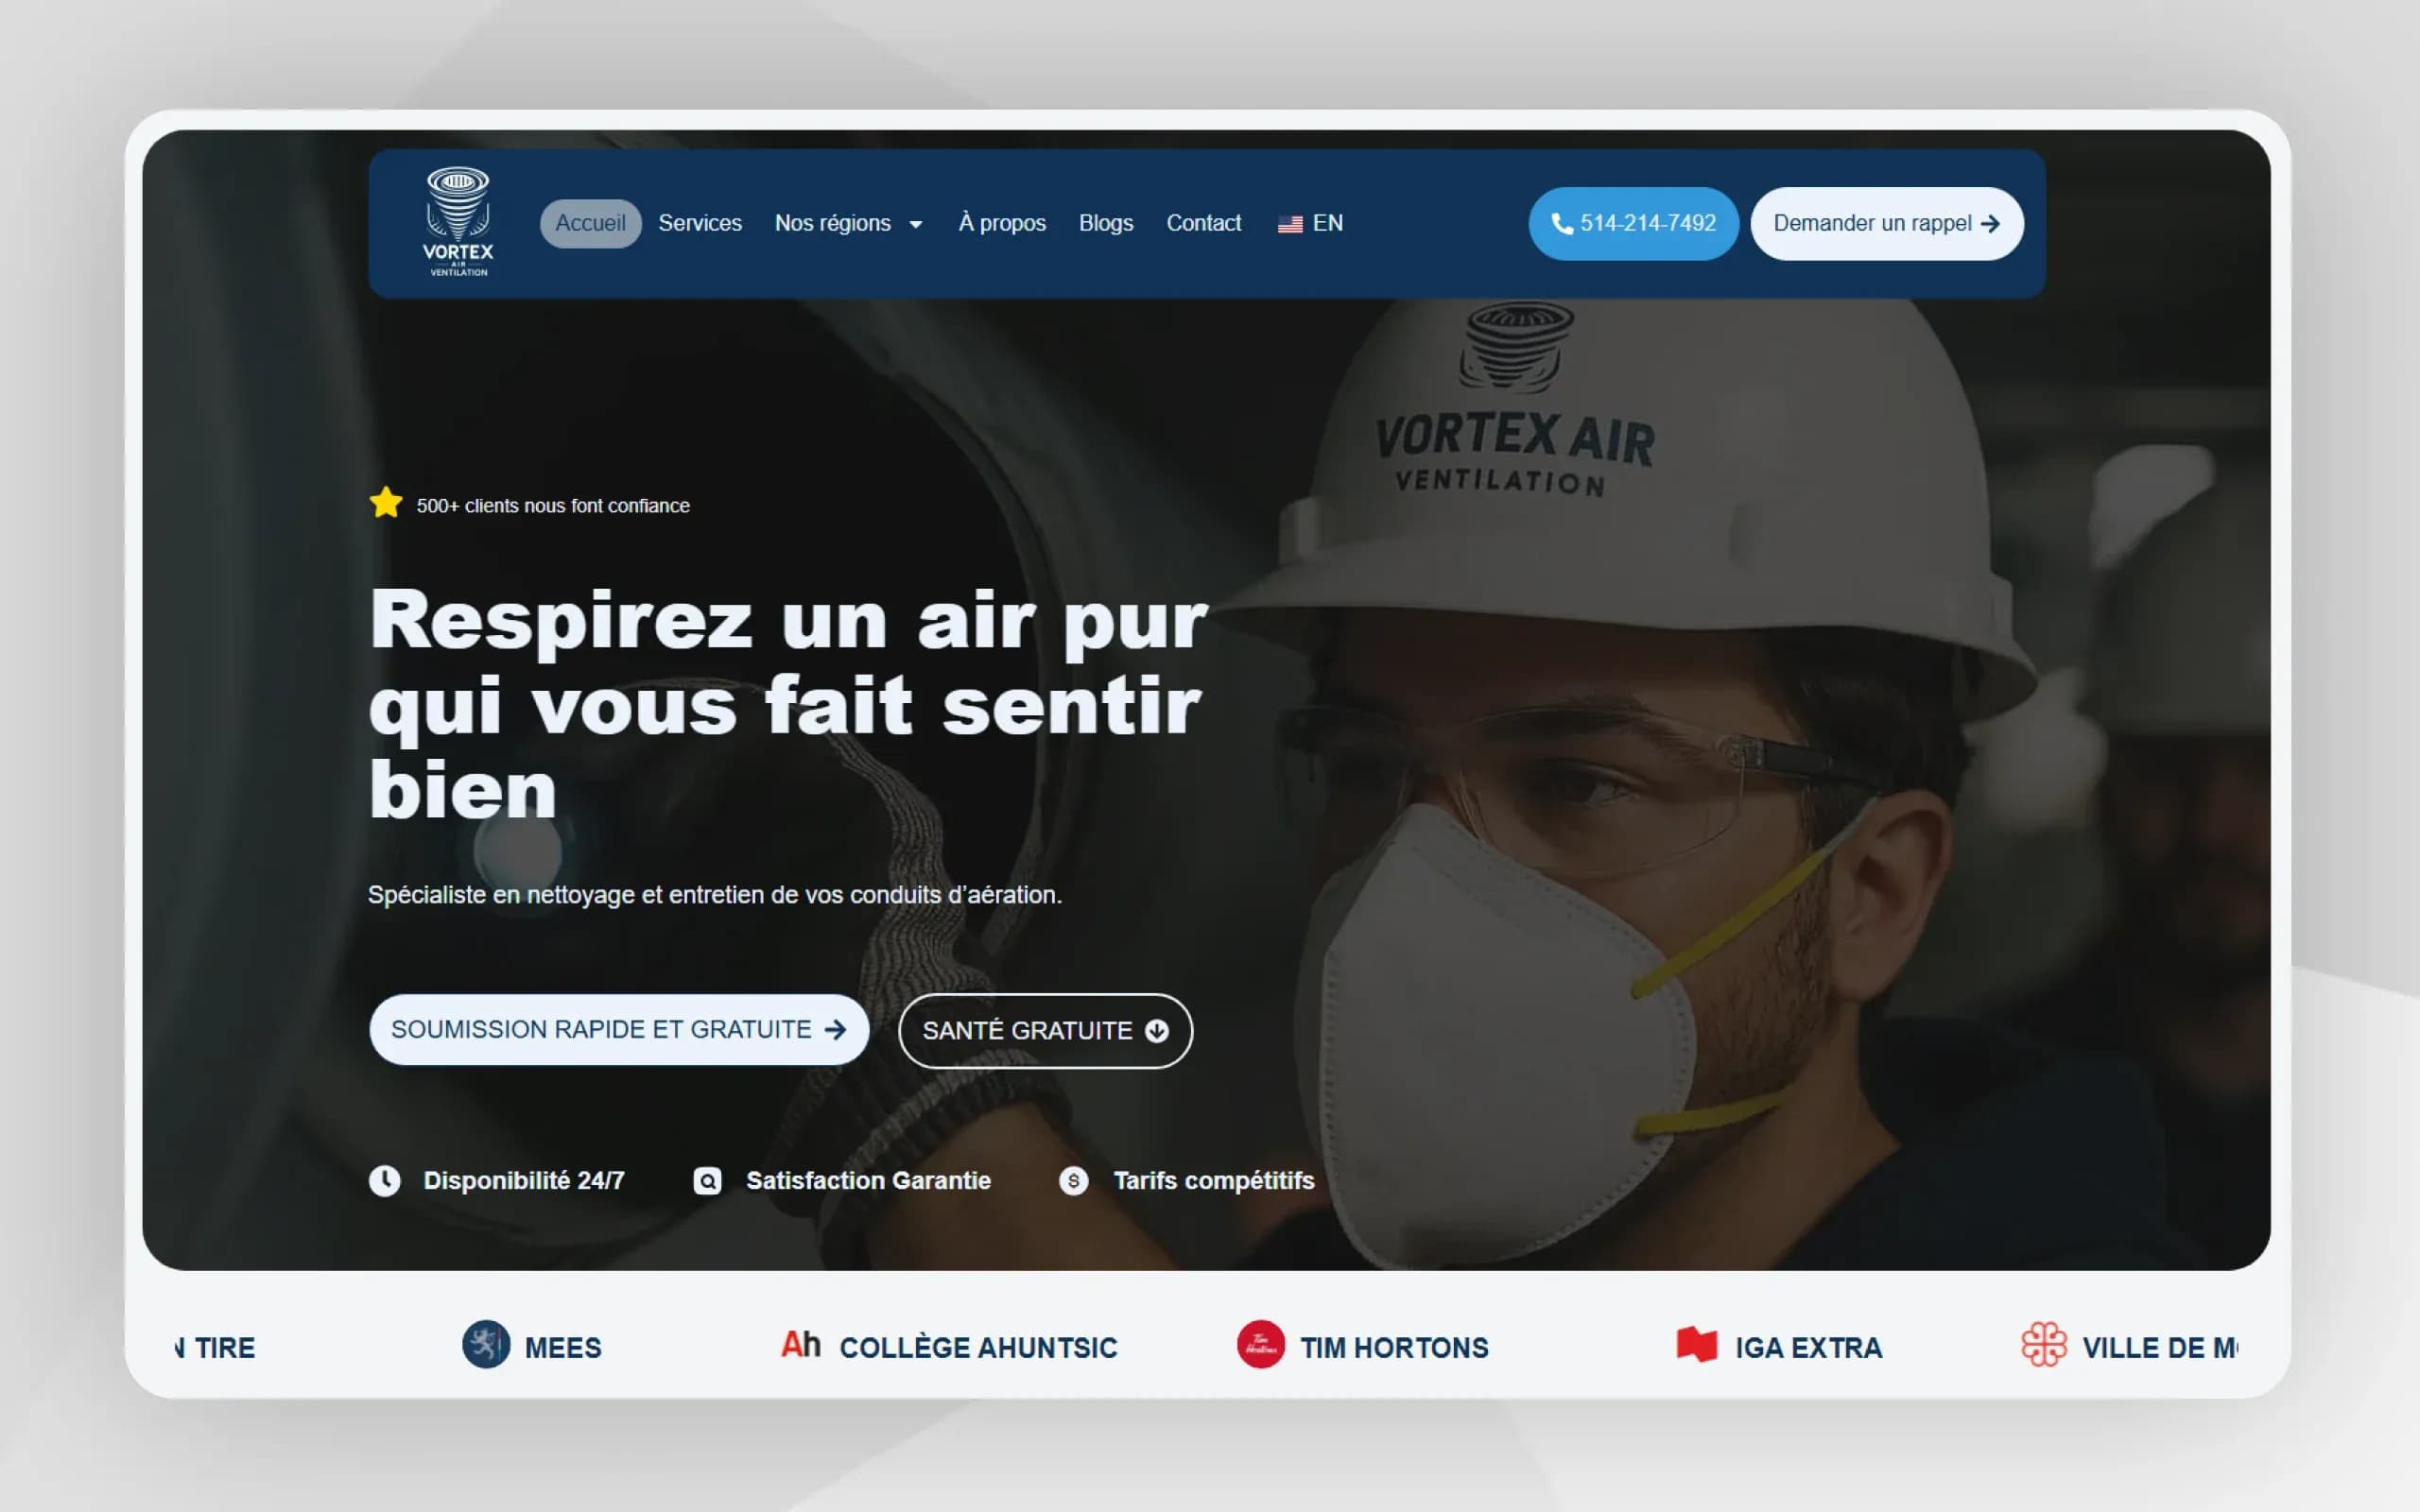The height and width of the screenshot is (1512, 2420).
Task: Click the 'MEES' client name
Action: coord(563,1348)
